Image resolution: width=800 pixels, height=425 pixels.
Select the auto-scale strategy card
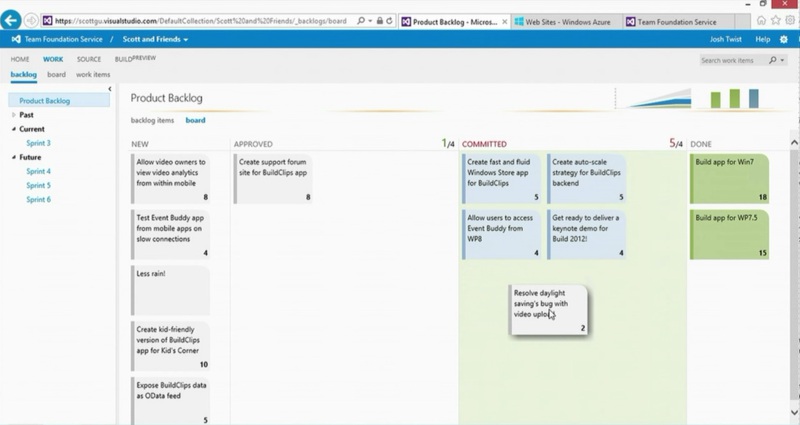pyautogui.click(x=586, y=179)
